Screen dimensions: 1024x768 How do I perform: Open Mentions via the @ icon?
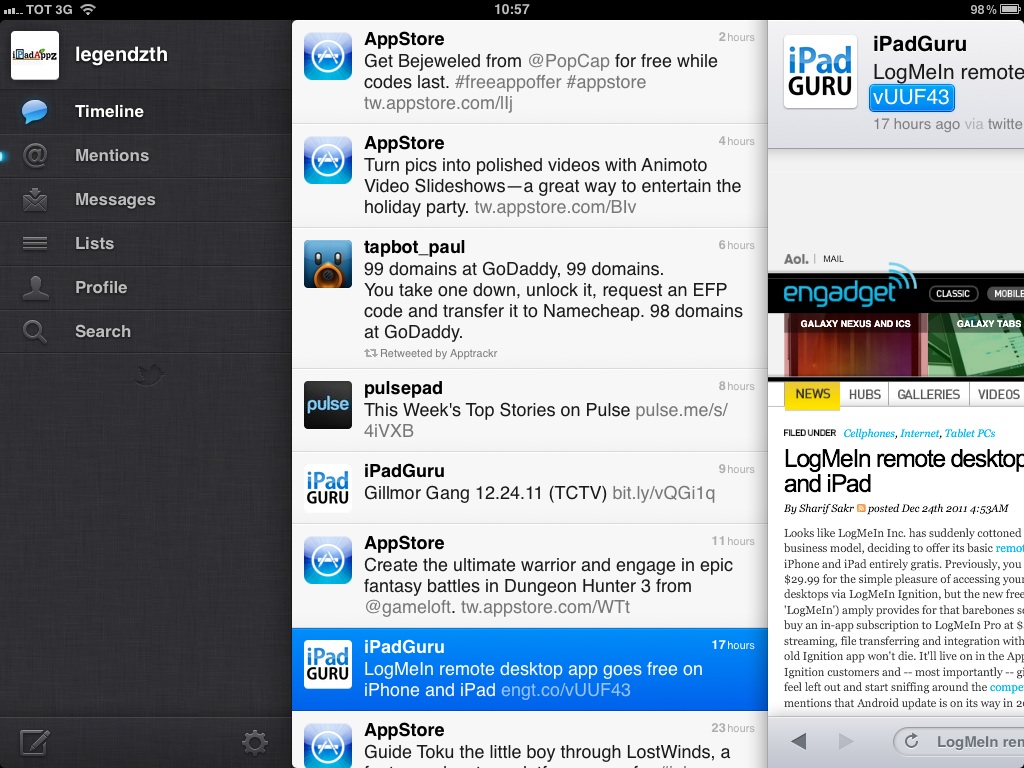35,155
